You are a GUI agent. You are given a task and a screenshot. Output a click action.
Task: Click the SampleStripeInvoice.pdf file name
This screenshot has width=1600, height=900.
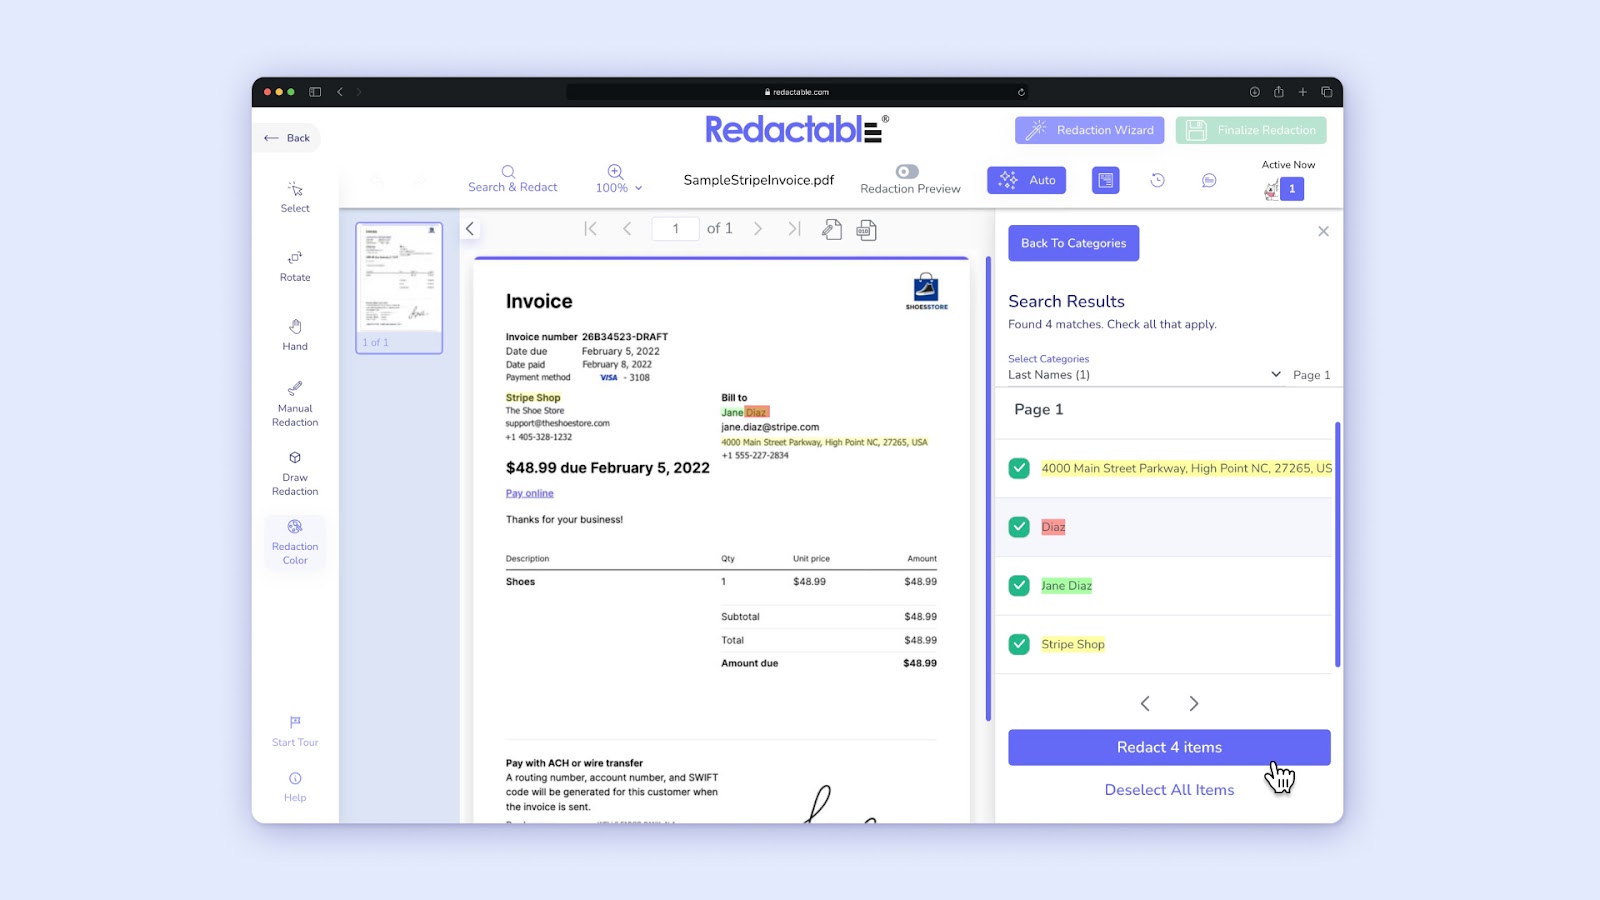[x=759, y=180]
